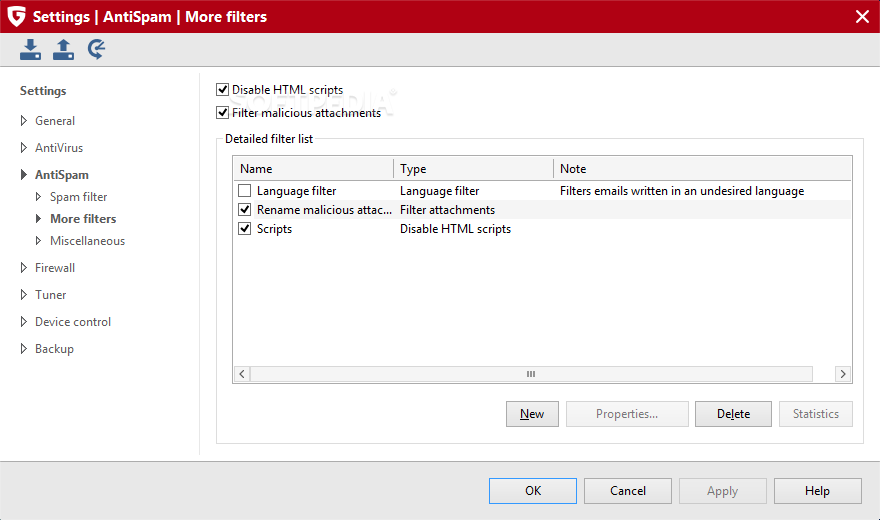Open the Firewall settings section

[x=55, y=268]
